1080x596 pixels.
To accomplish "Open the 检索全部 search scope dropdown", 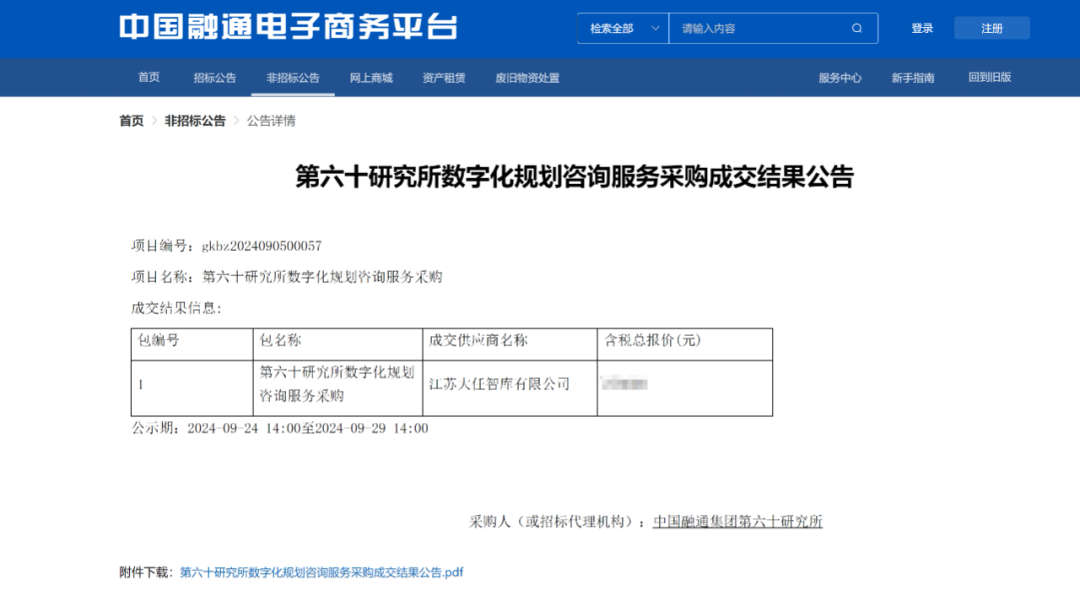I will [623, 28].
